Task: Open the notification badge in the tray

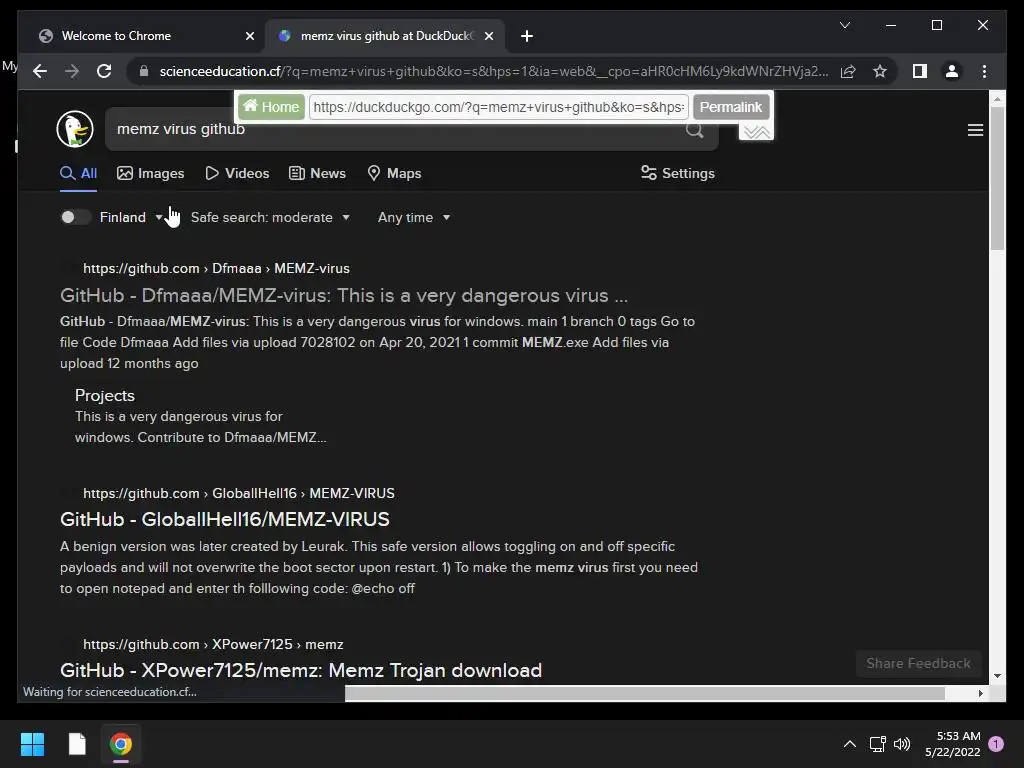Action: coord(996,744)
